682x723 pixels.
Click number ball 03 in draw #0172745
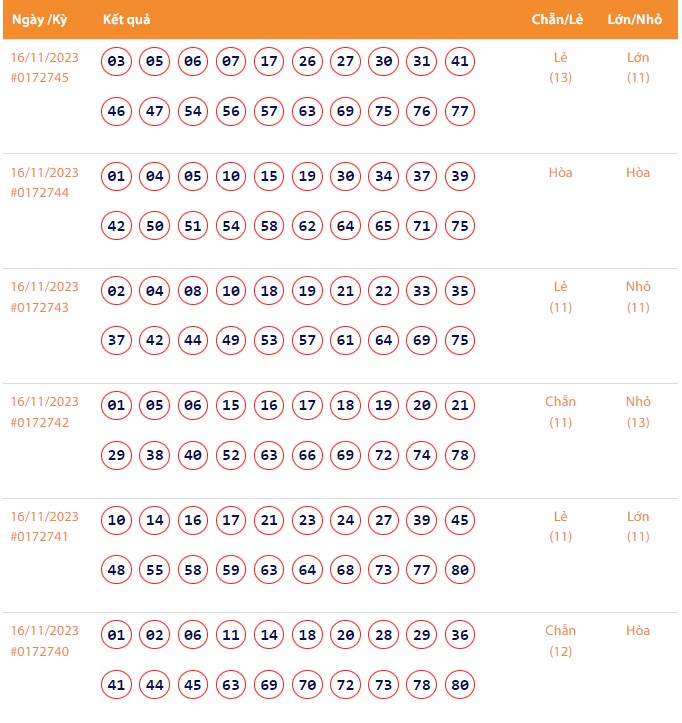click(x=117, y=62)
